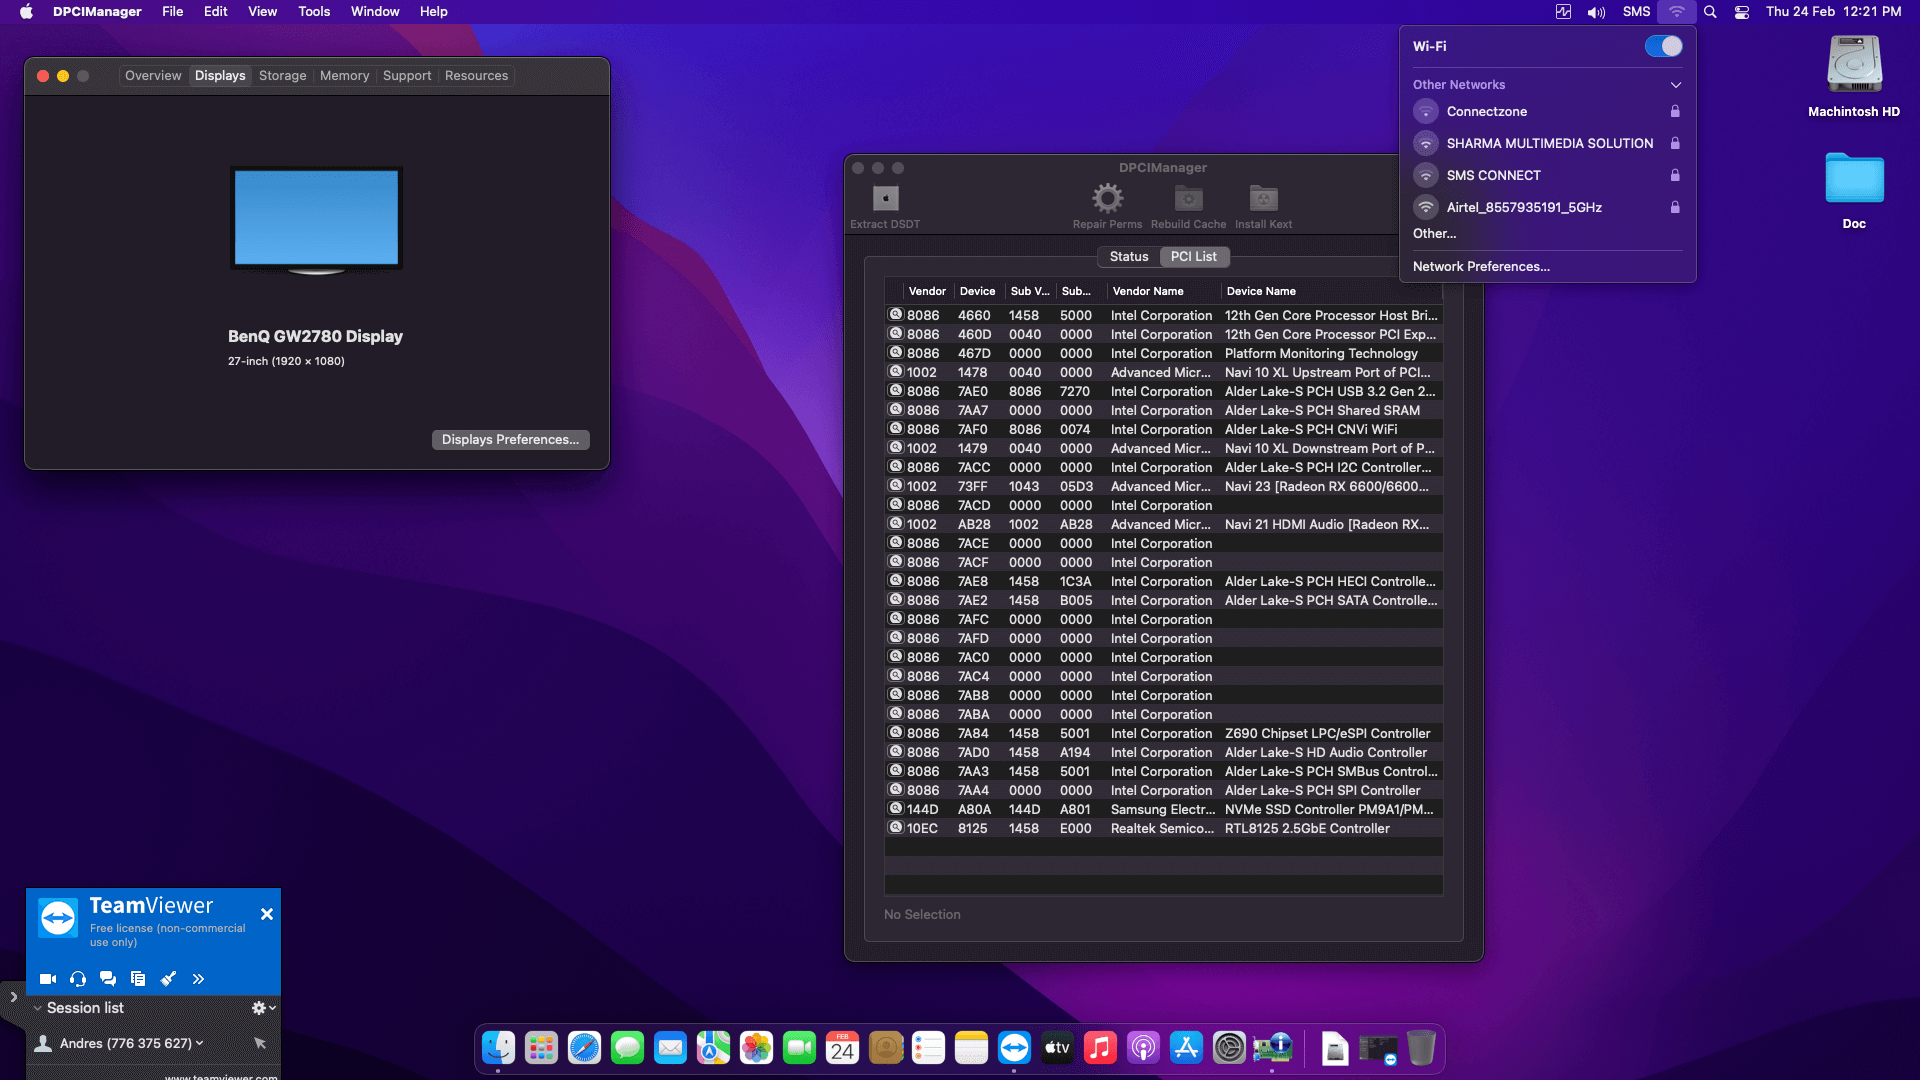The image size is (1920, 1080).
Task: Click the remote cursor arrow next to Andres
Action: pyautogui.click(x=260, y=1043)
